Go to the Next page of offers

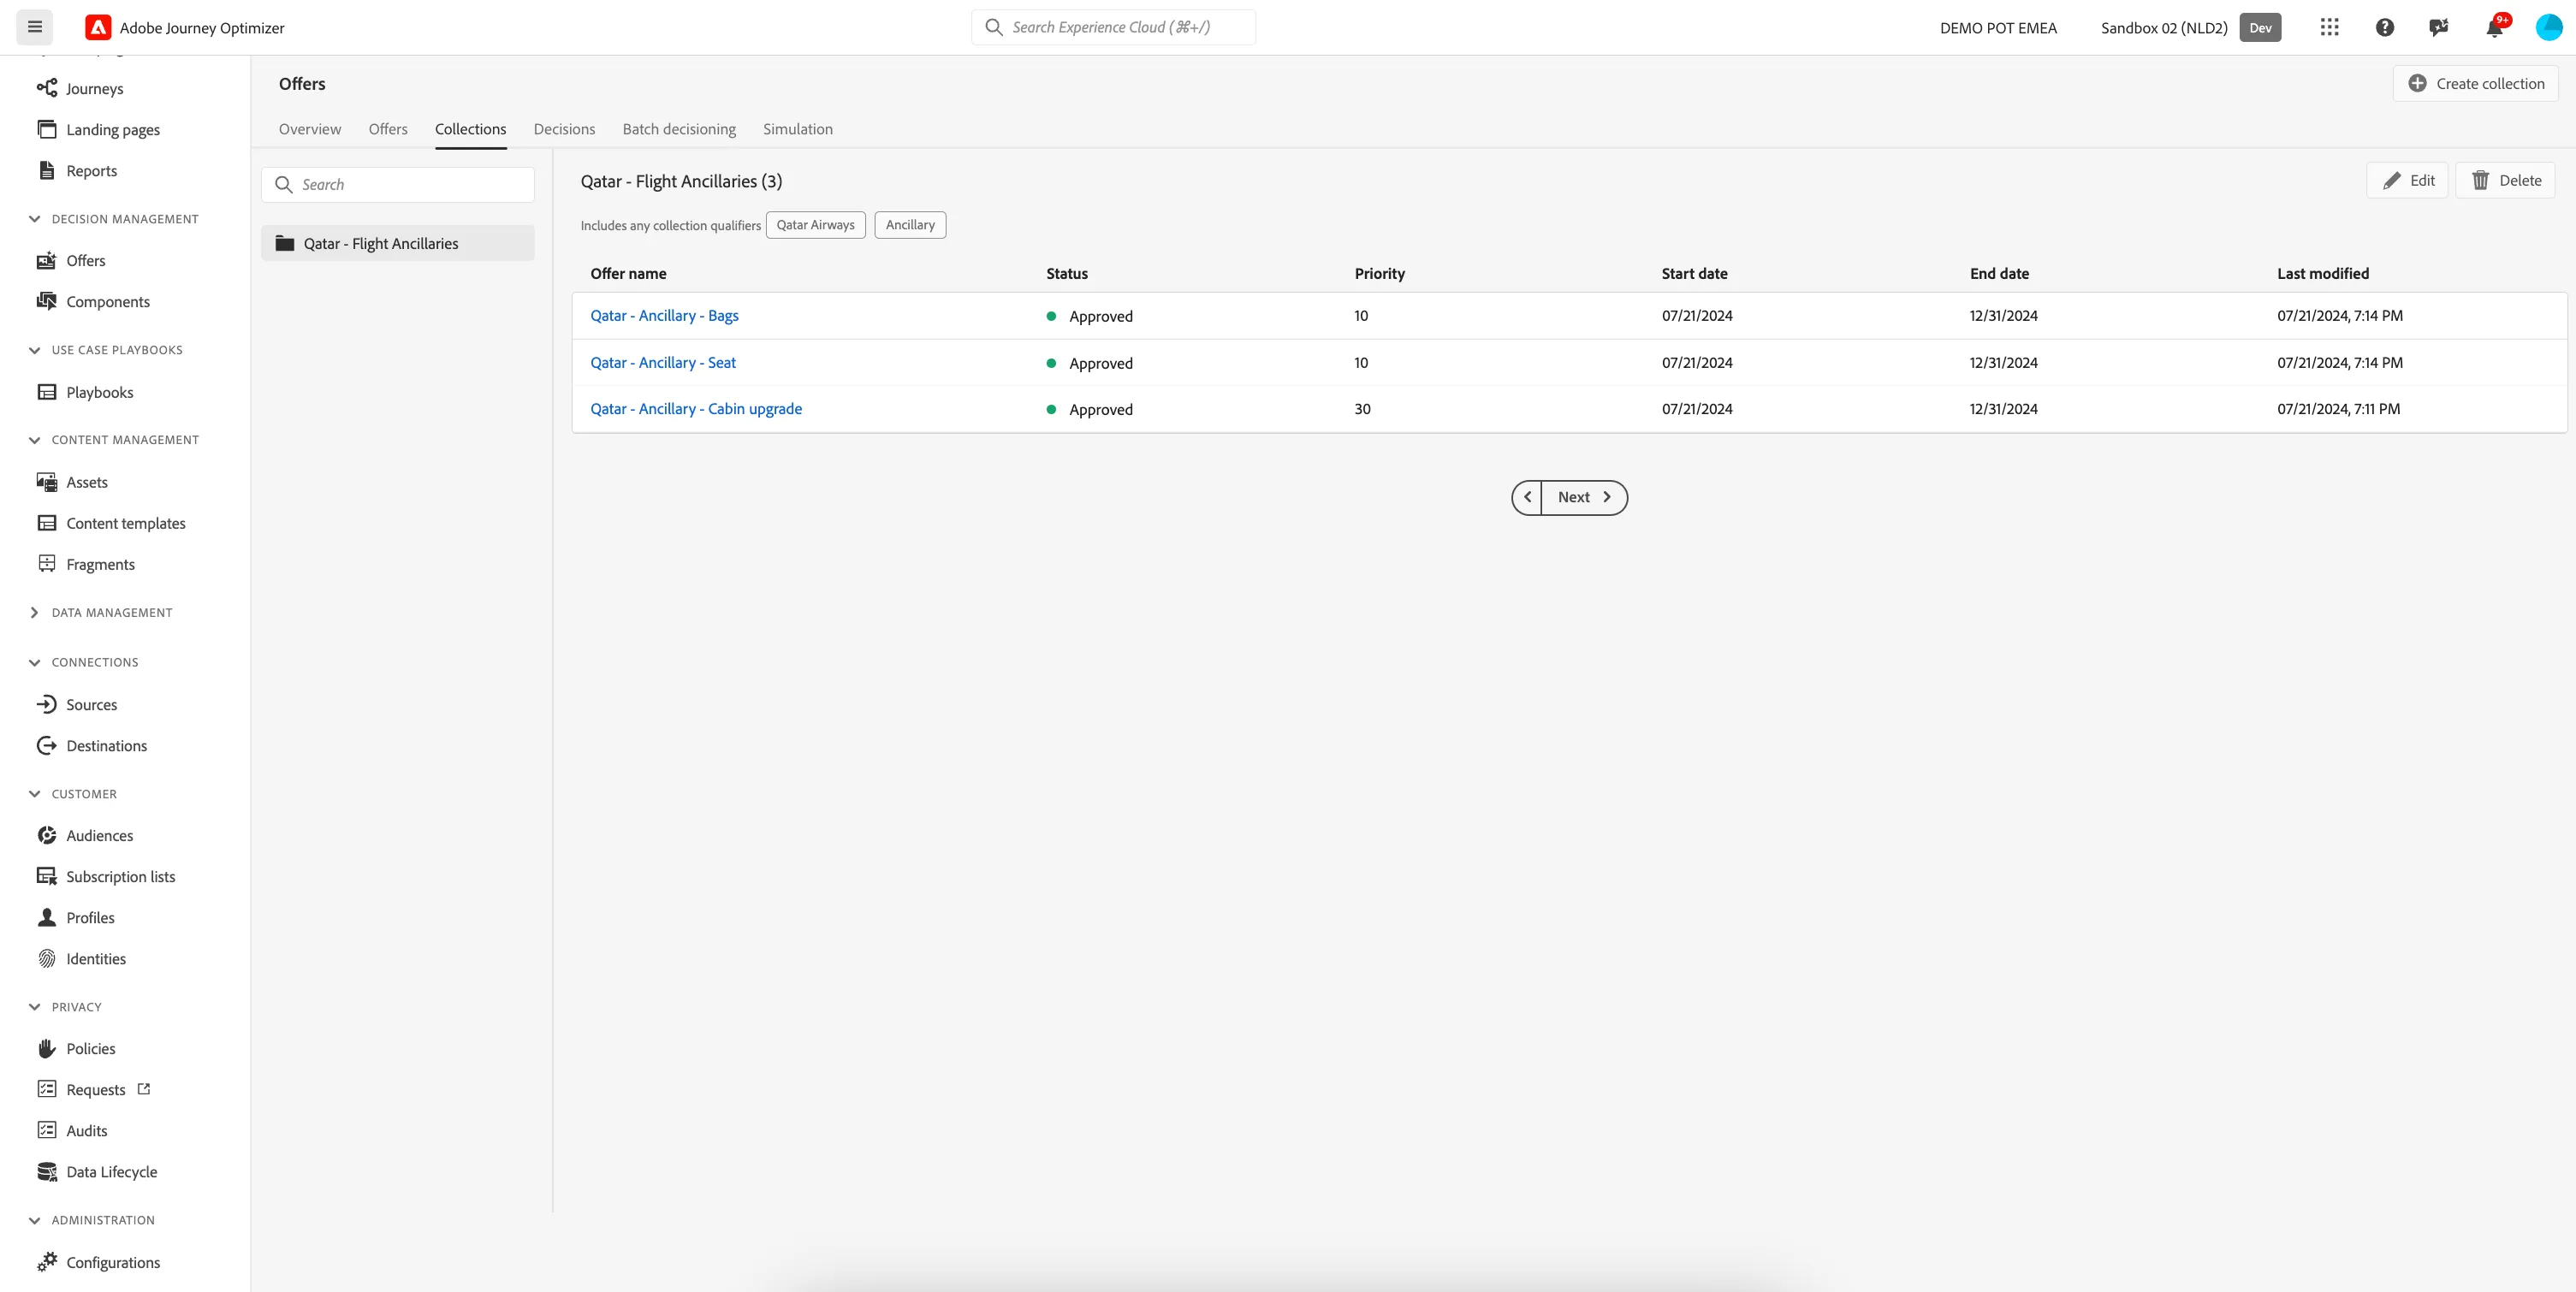coord(1584,497)
